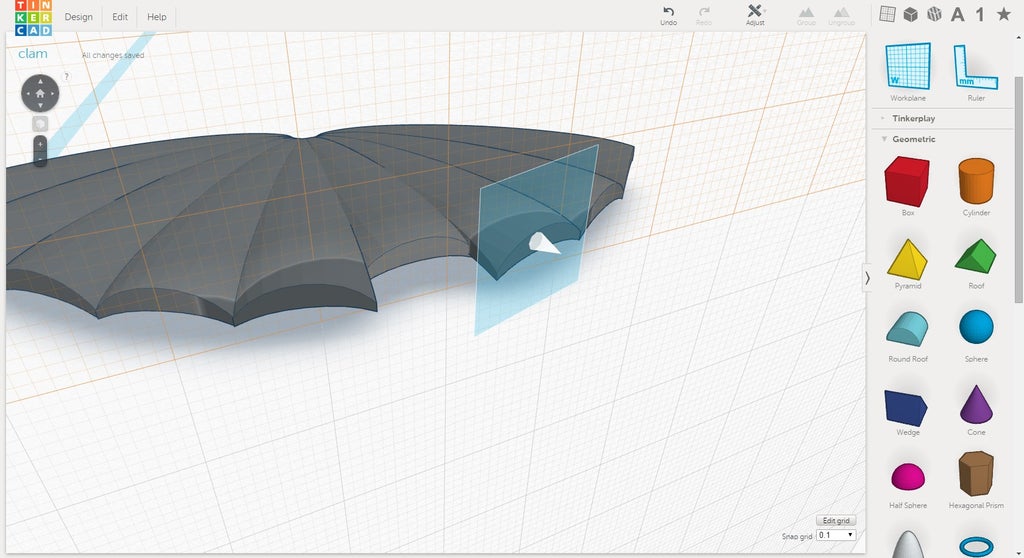Select the Workplane helper tool
The height and width of the screenshot is (558, 1024).
908,71
